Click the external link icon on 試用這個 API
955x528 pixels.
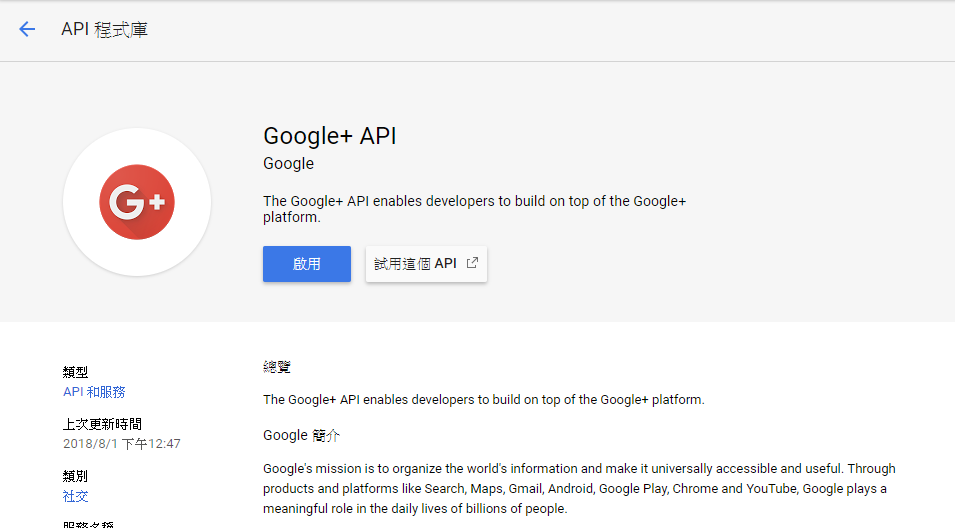click(473, 264)
